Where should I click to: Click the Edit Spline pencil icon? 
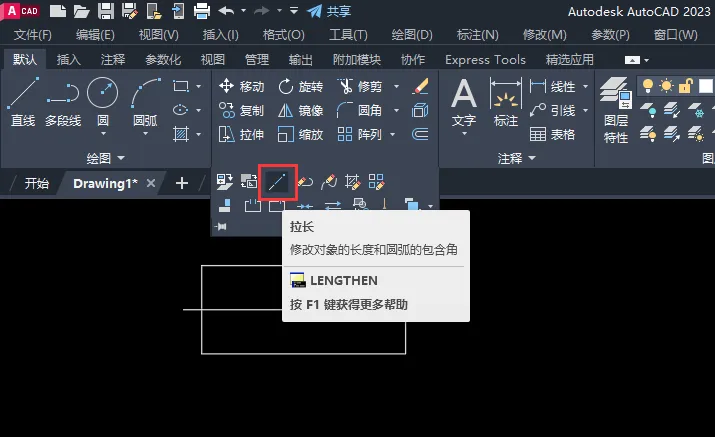tap(329, 182)
